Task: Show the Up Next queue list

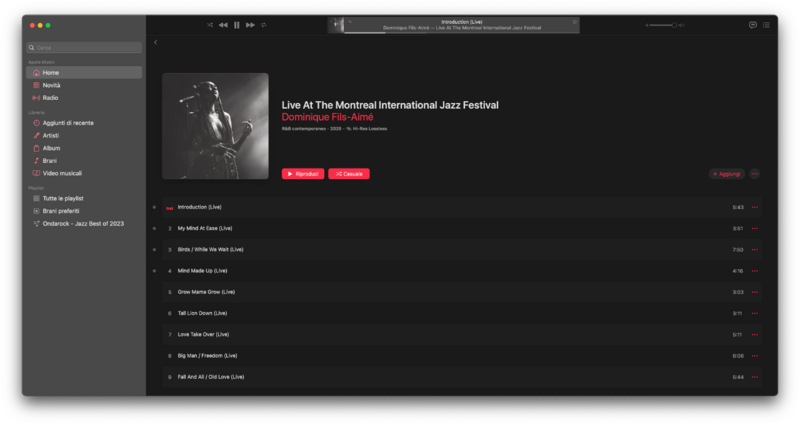Action: pos(766,24)
